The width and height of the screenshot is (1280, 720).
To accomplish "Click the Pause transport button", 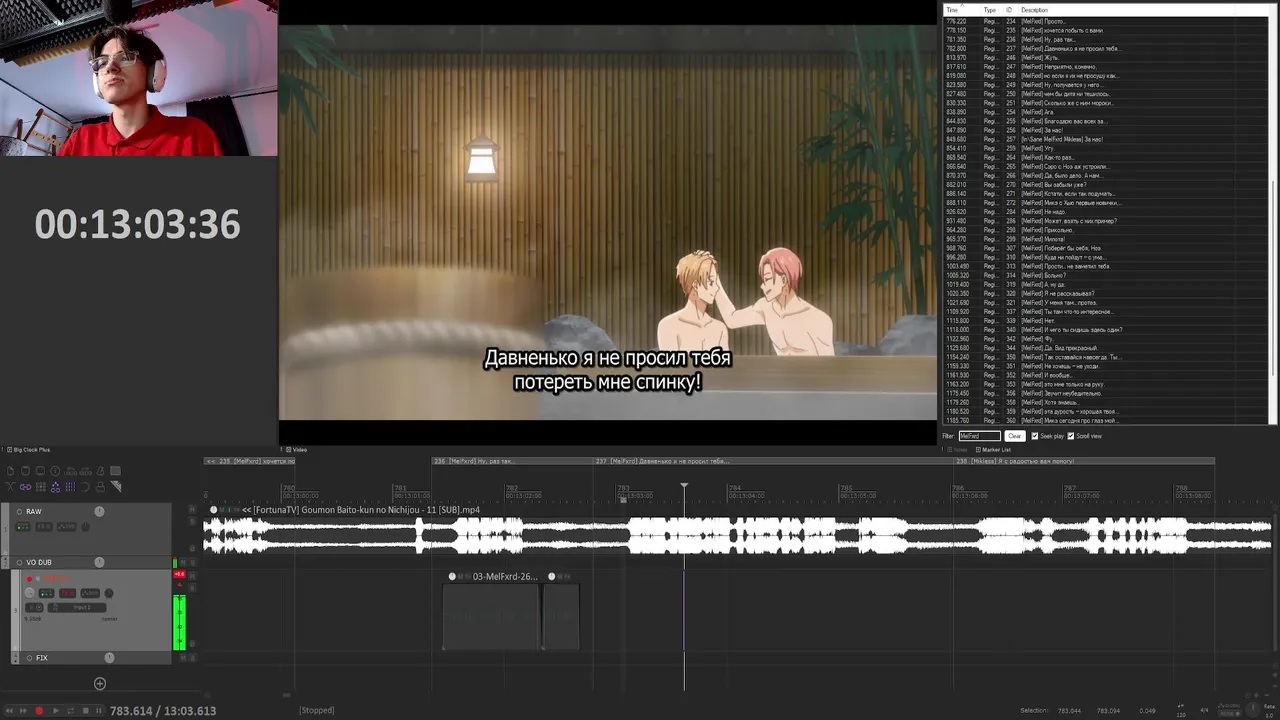I will [x=99, y=711].
